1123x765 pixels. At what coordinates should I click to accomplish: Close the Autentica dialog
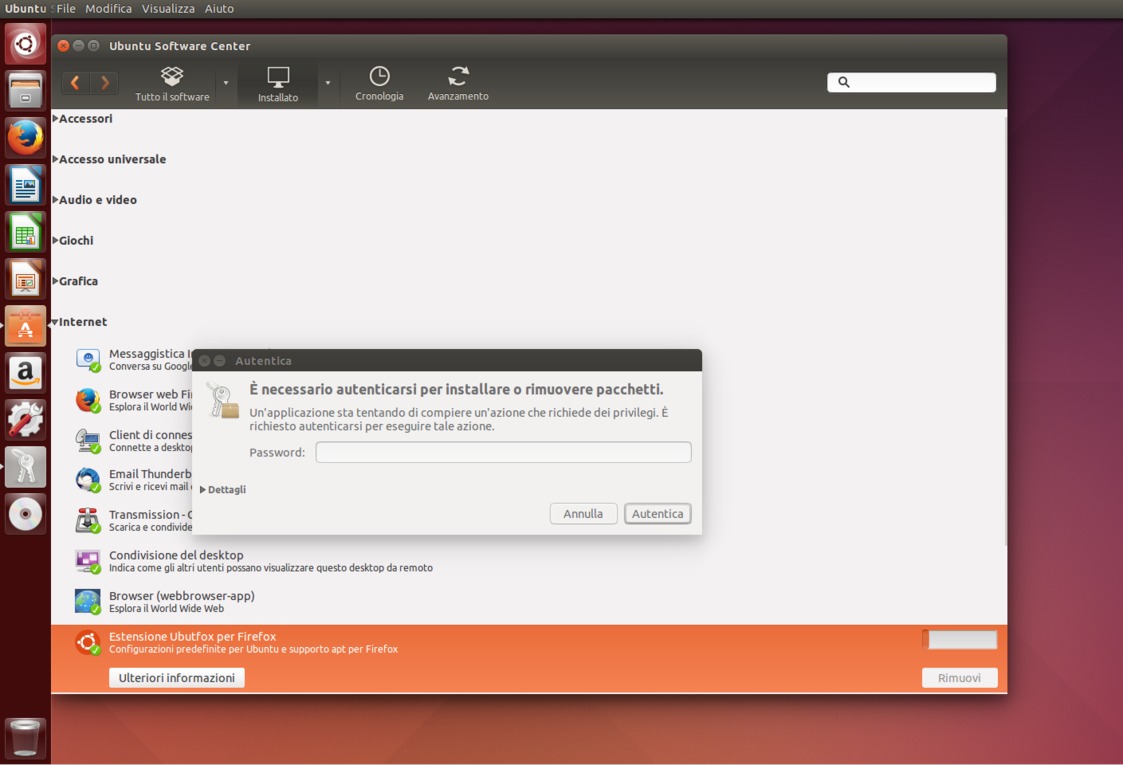[204, 361]
